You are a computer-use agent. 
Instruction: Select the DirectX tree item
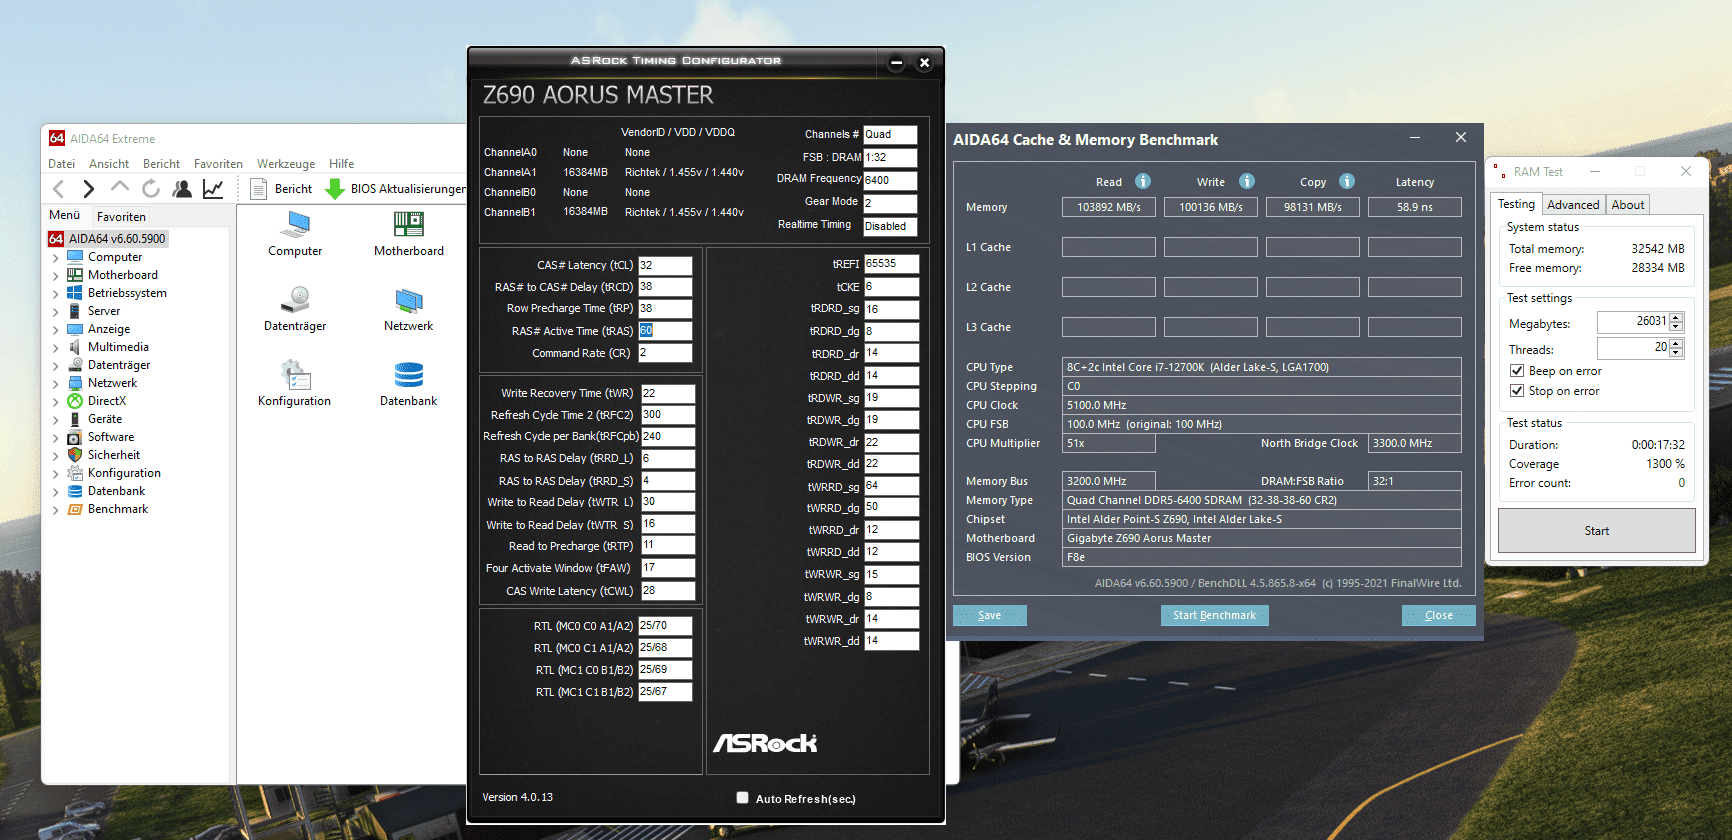coord(97,401)
